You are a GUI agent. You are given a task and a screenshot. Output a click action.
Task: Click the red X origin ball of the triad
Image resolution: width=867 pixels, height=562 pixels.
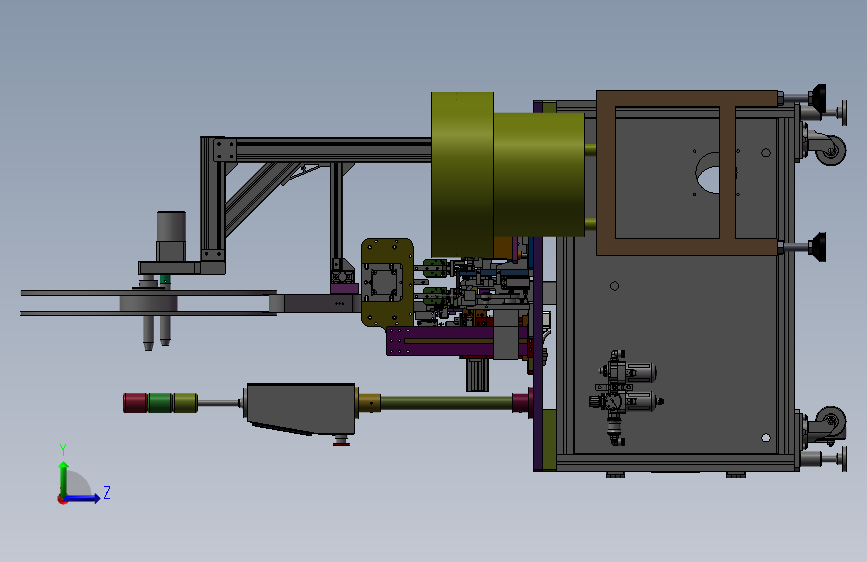coord(61,500)
